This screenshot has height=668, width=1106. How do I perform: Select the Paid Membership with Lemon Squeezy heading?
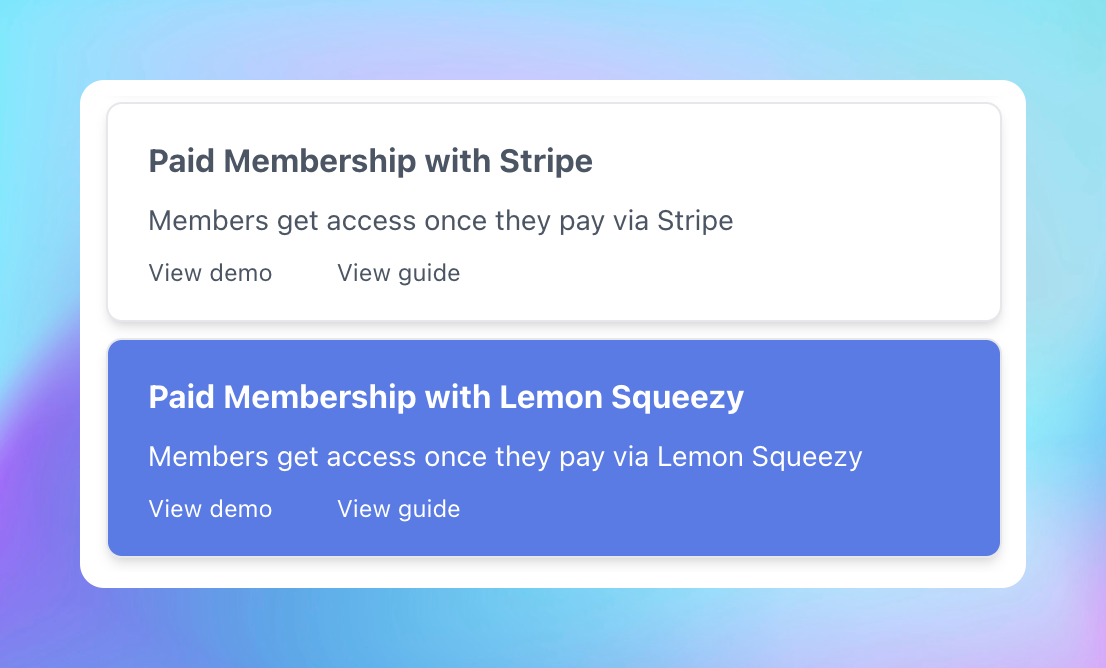[446, 397]
